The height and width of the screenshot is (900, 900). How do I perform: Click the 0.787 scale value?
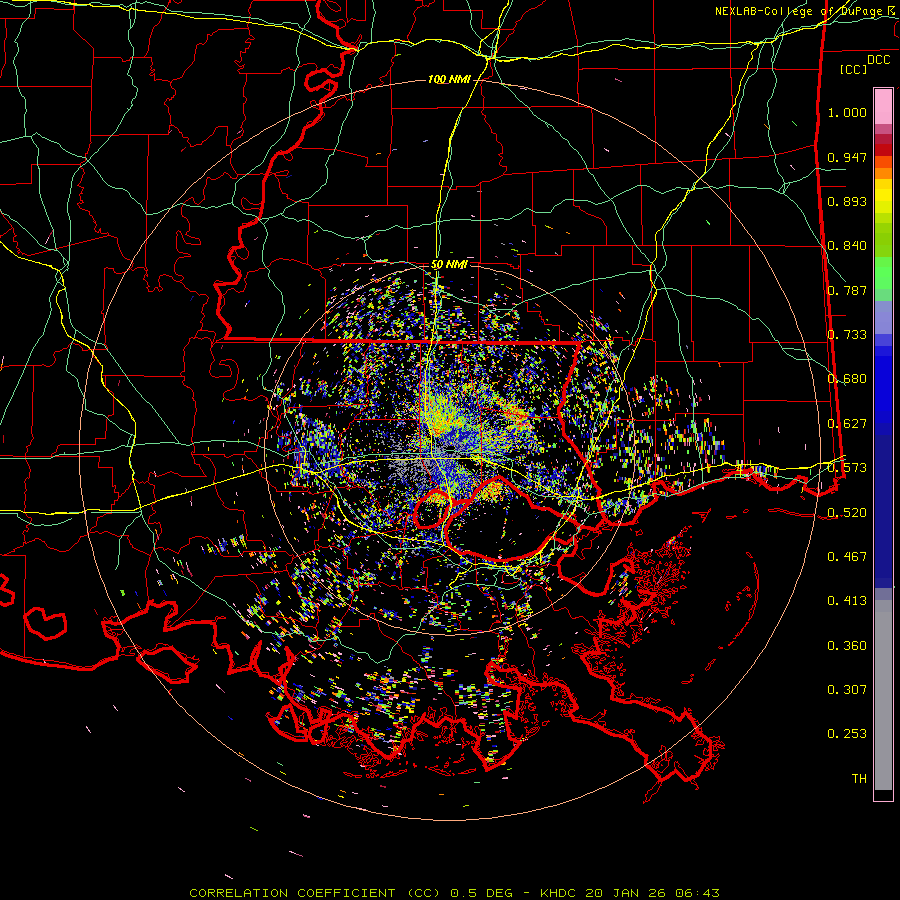[847, 290]
